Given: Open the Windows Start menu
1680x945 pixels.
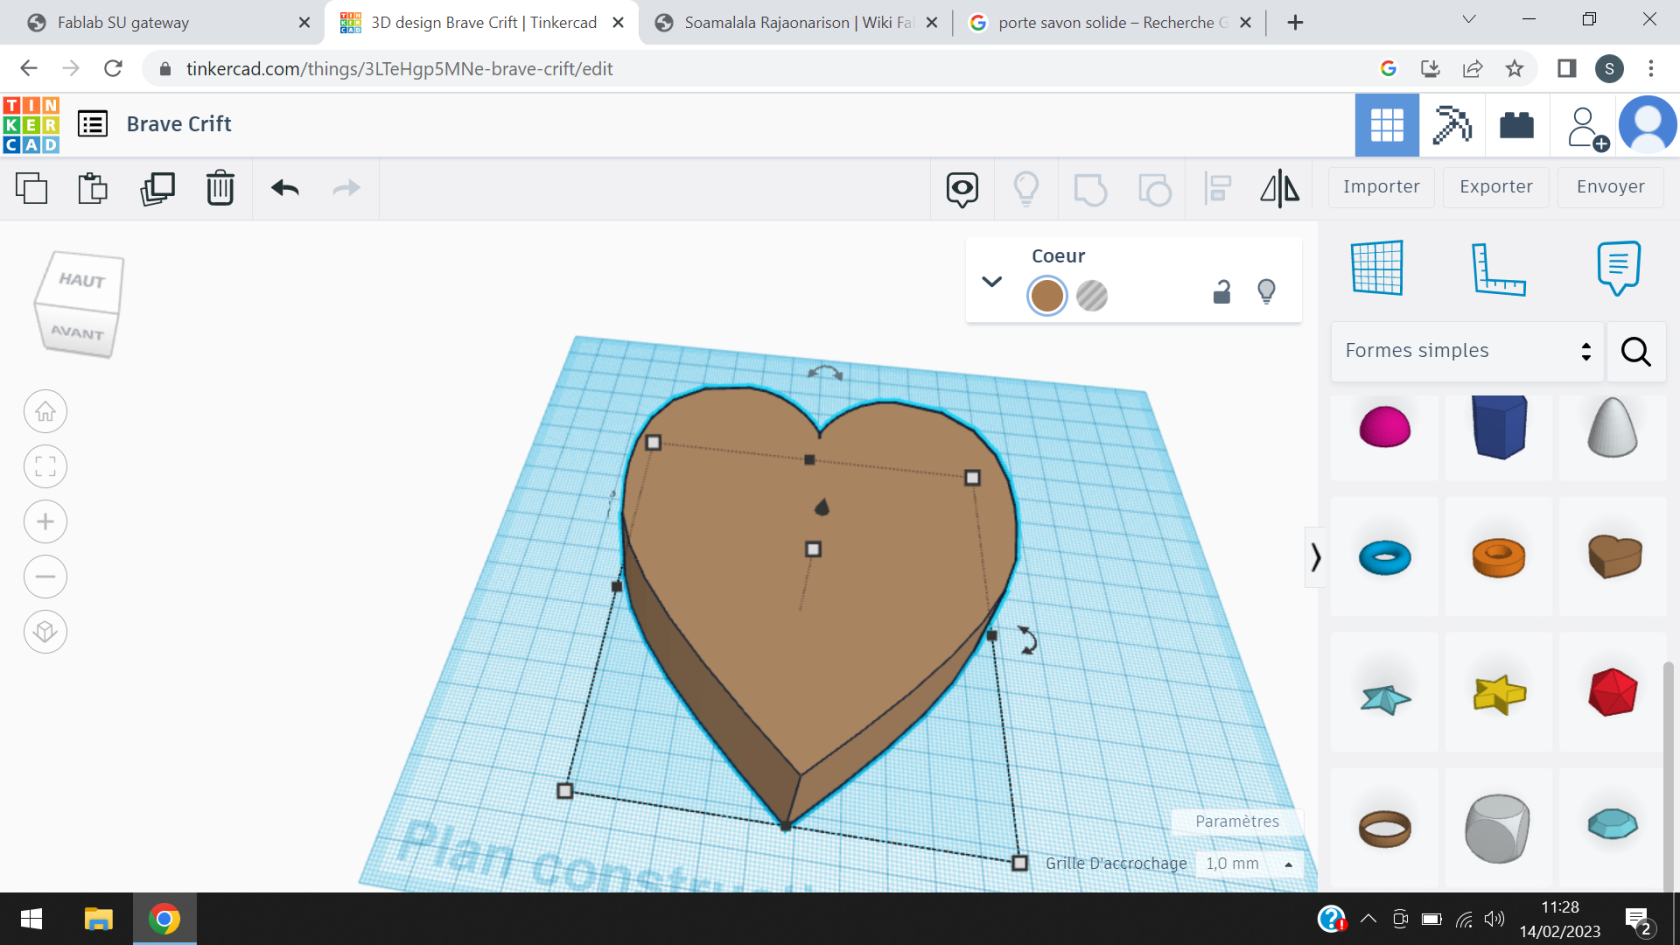Looking at the screenshot, I should click(31, 919).
